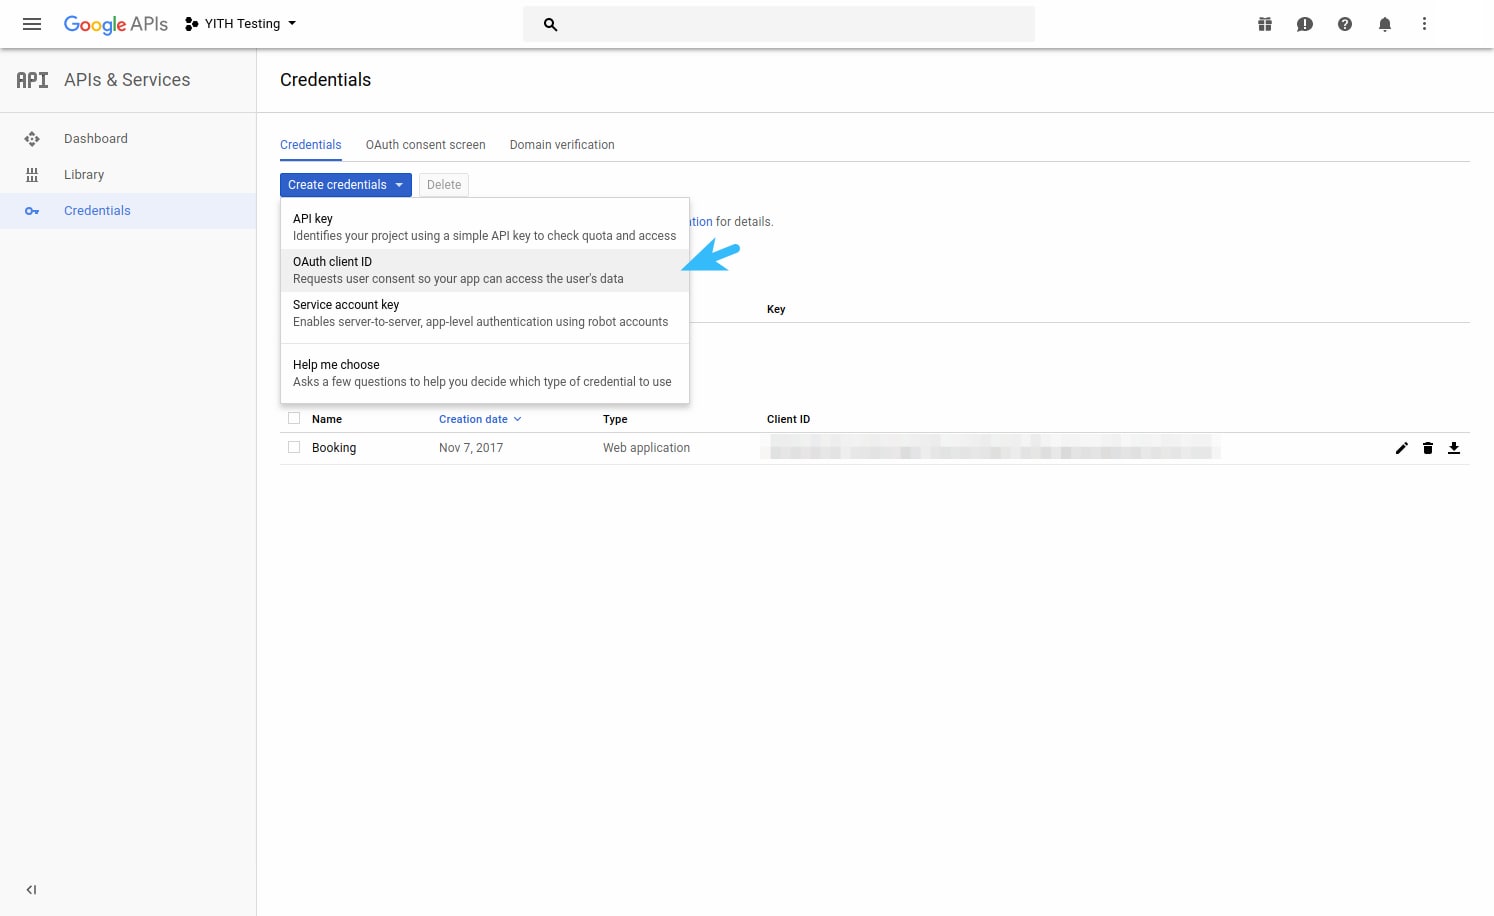This screenshot has width=1494, height=916.
Task: Switch to the Credentials tab
Action: [x=311, y=145]
